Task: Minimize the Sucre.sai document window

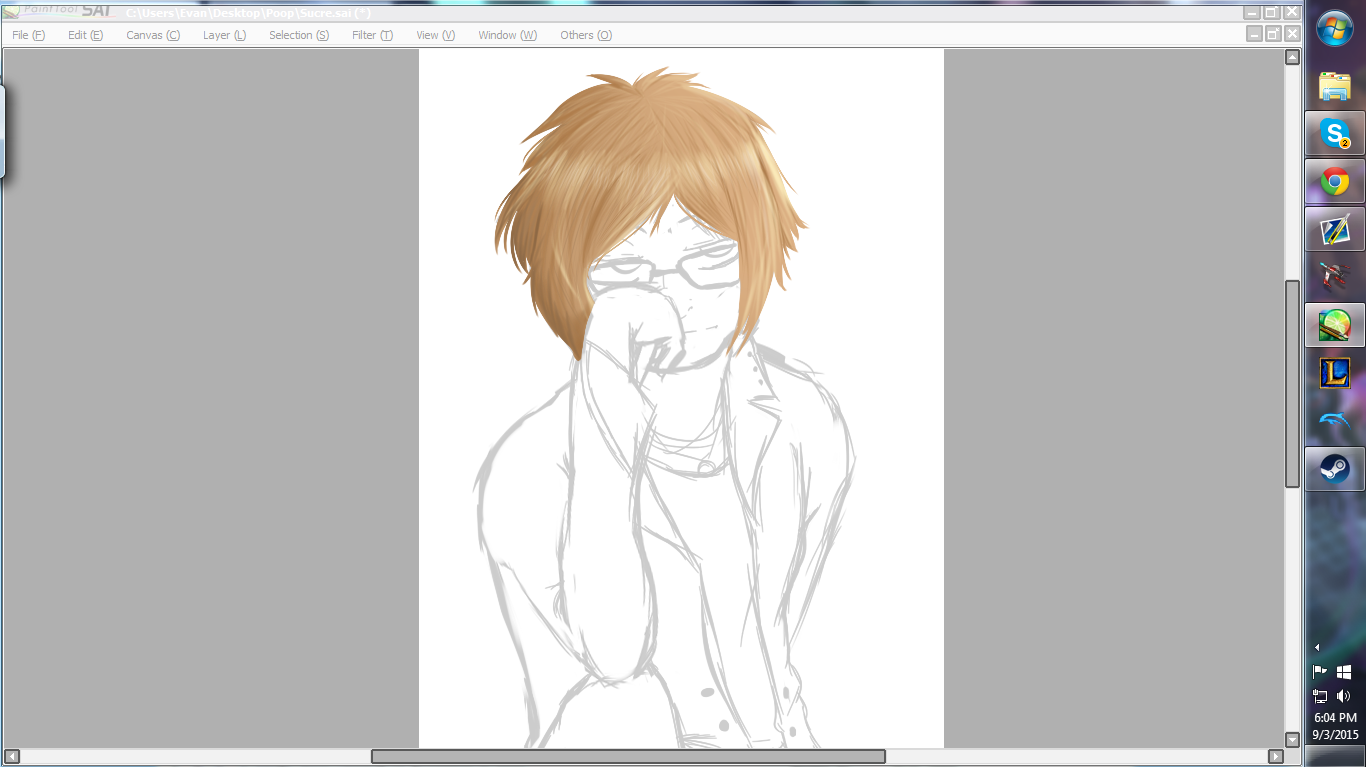Action: tap(1254, 34)
